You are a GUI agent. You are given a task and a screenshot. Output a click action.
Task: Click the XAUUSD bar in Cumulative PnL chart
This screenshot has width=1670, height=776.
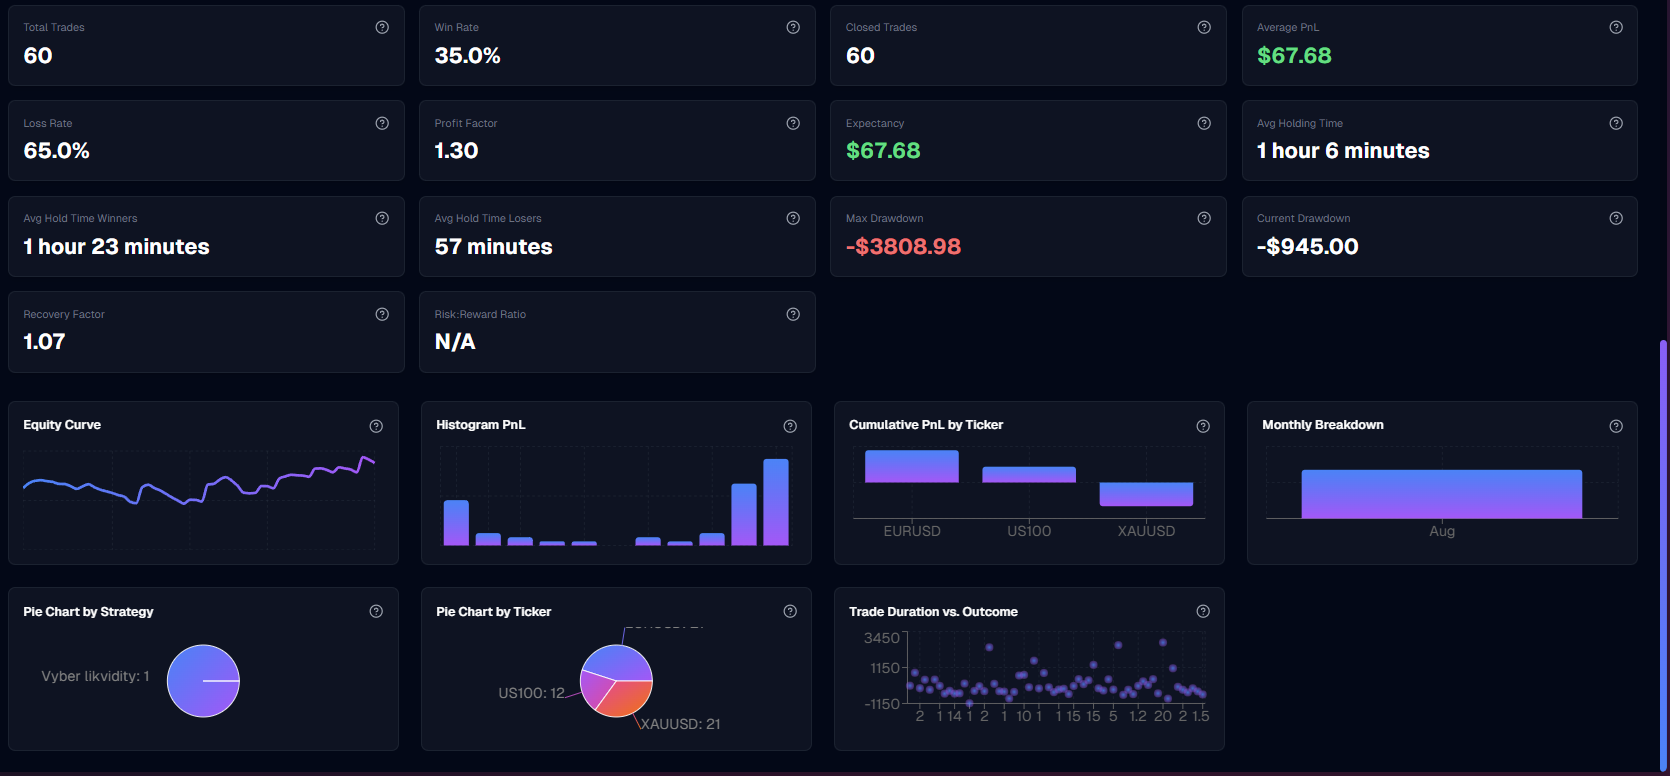pyautogui.click(x=1146, y=494)
